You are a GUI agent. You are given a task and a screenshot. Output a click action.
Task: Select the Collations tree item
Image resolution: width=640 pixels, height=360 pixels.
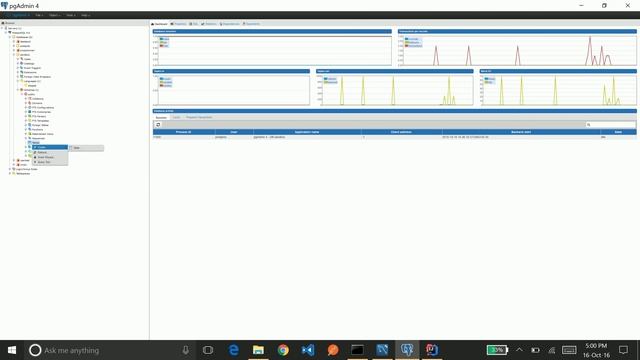click(x=38, y=99)
